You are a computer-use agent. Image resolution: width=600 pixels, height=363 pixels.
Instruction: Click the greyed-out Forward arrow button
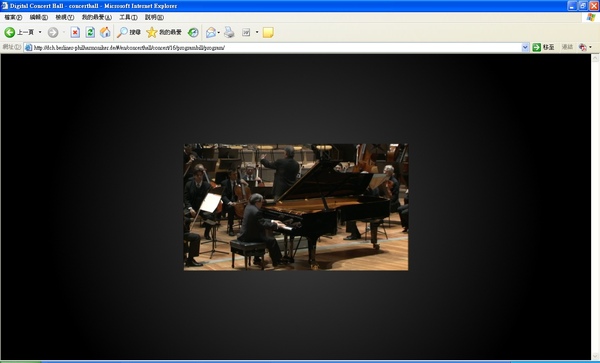pyautogui.click(x=53, y=33)
